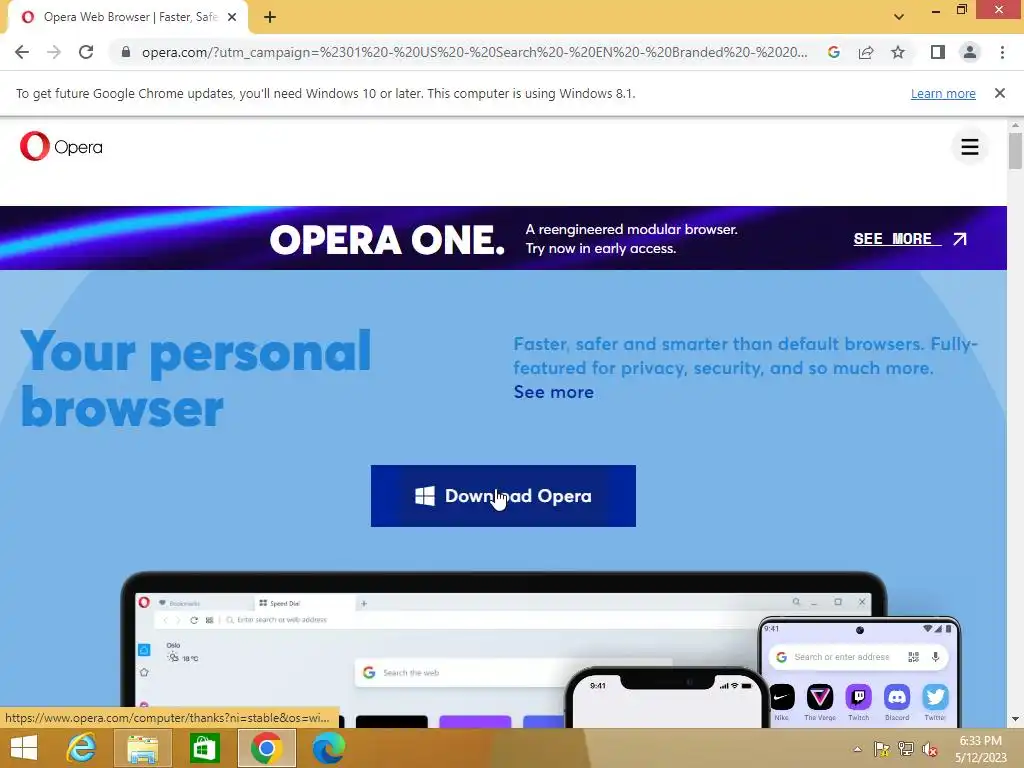Click Chrome icon in taskbar
1024x768 pixels.
[266, 748]
